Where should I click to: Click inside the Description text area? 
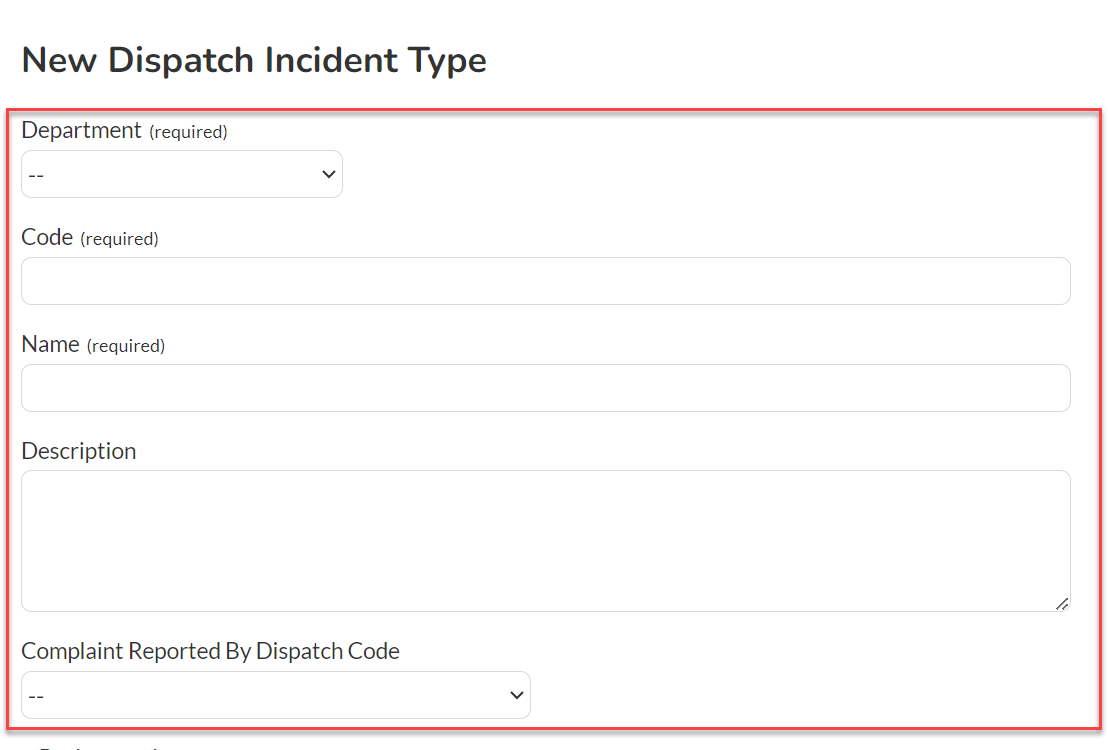[x=546, y=541]
